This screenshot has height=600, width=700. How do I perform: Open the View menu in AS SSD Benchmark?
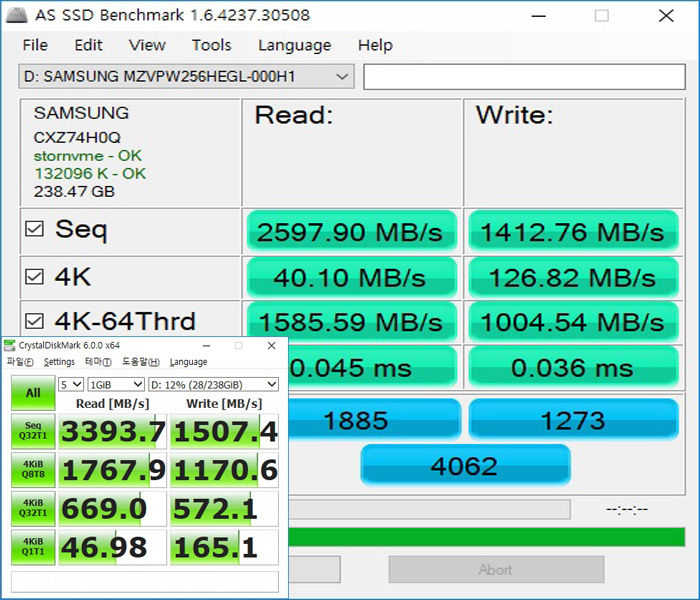pyautogui.click(x=147, y=45)
